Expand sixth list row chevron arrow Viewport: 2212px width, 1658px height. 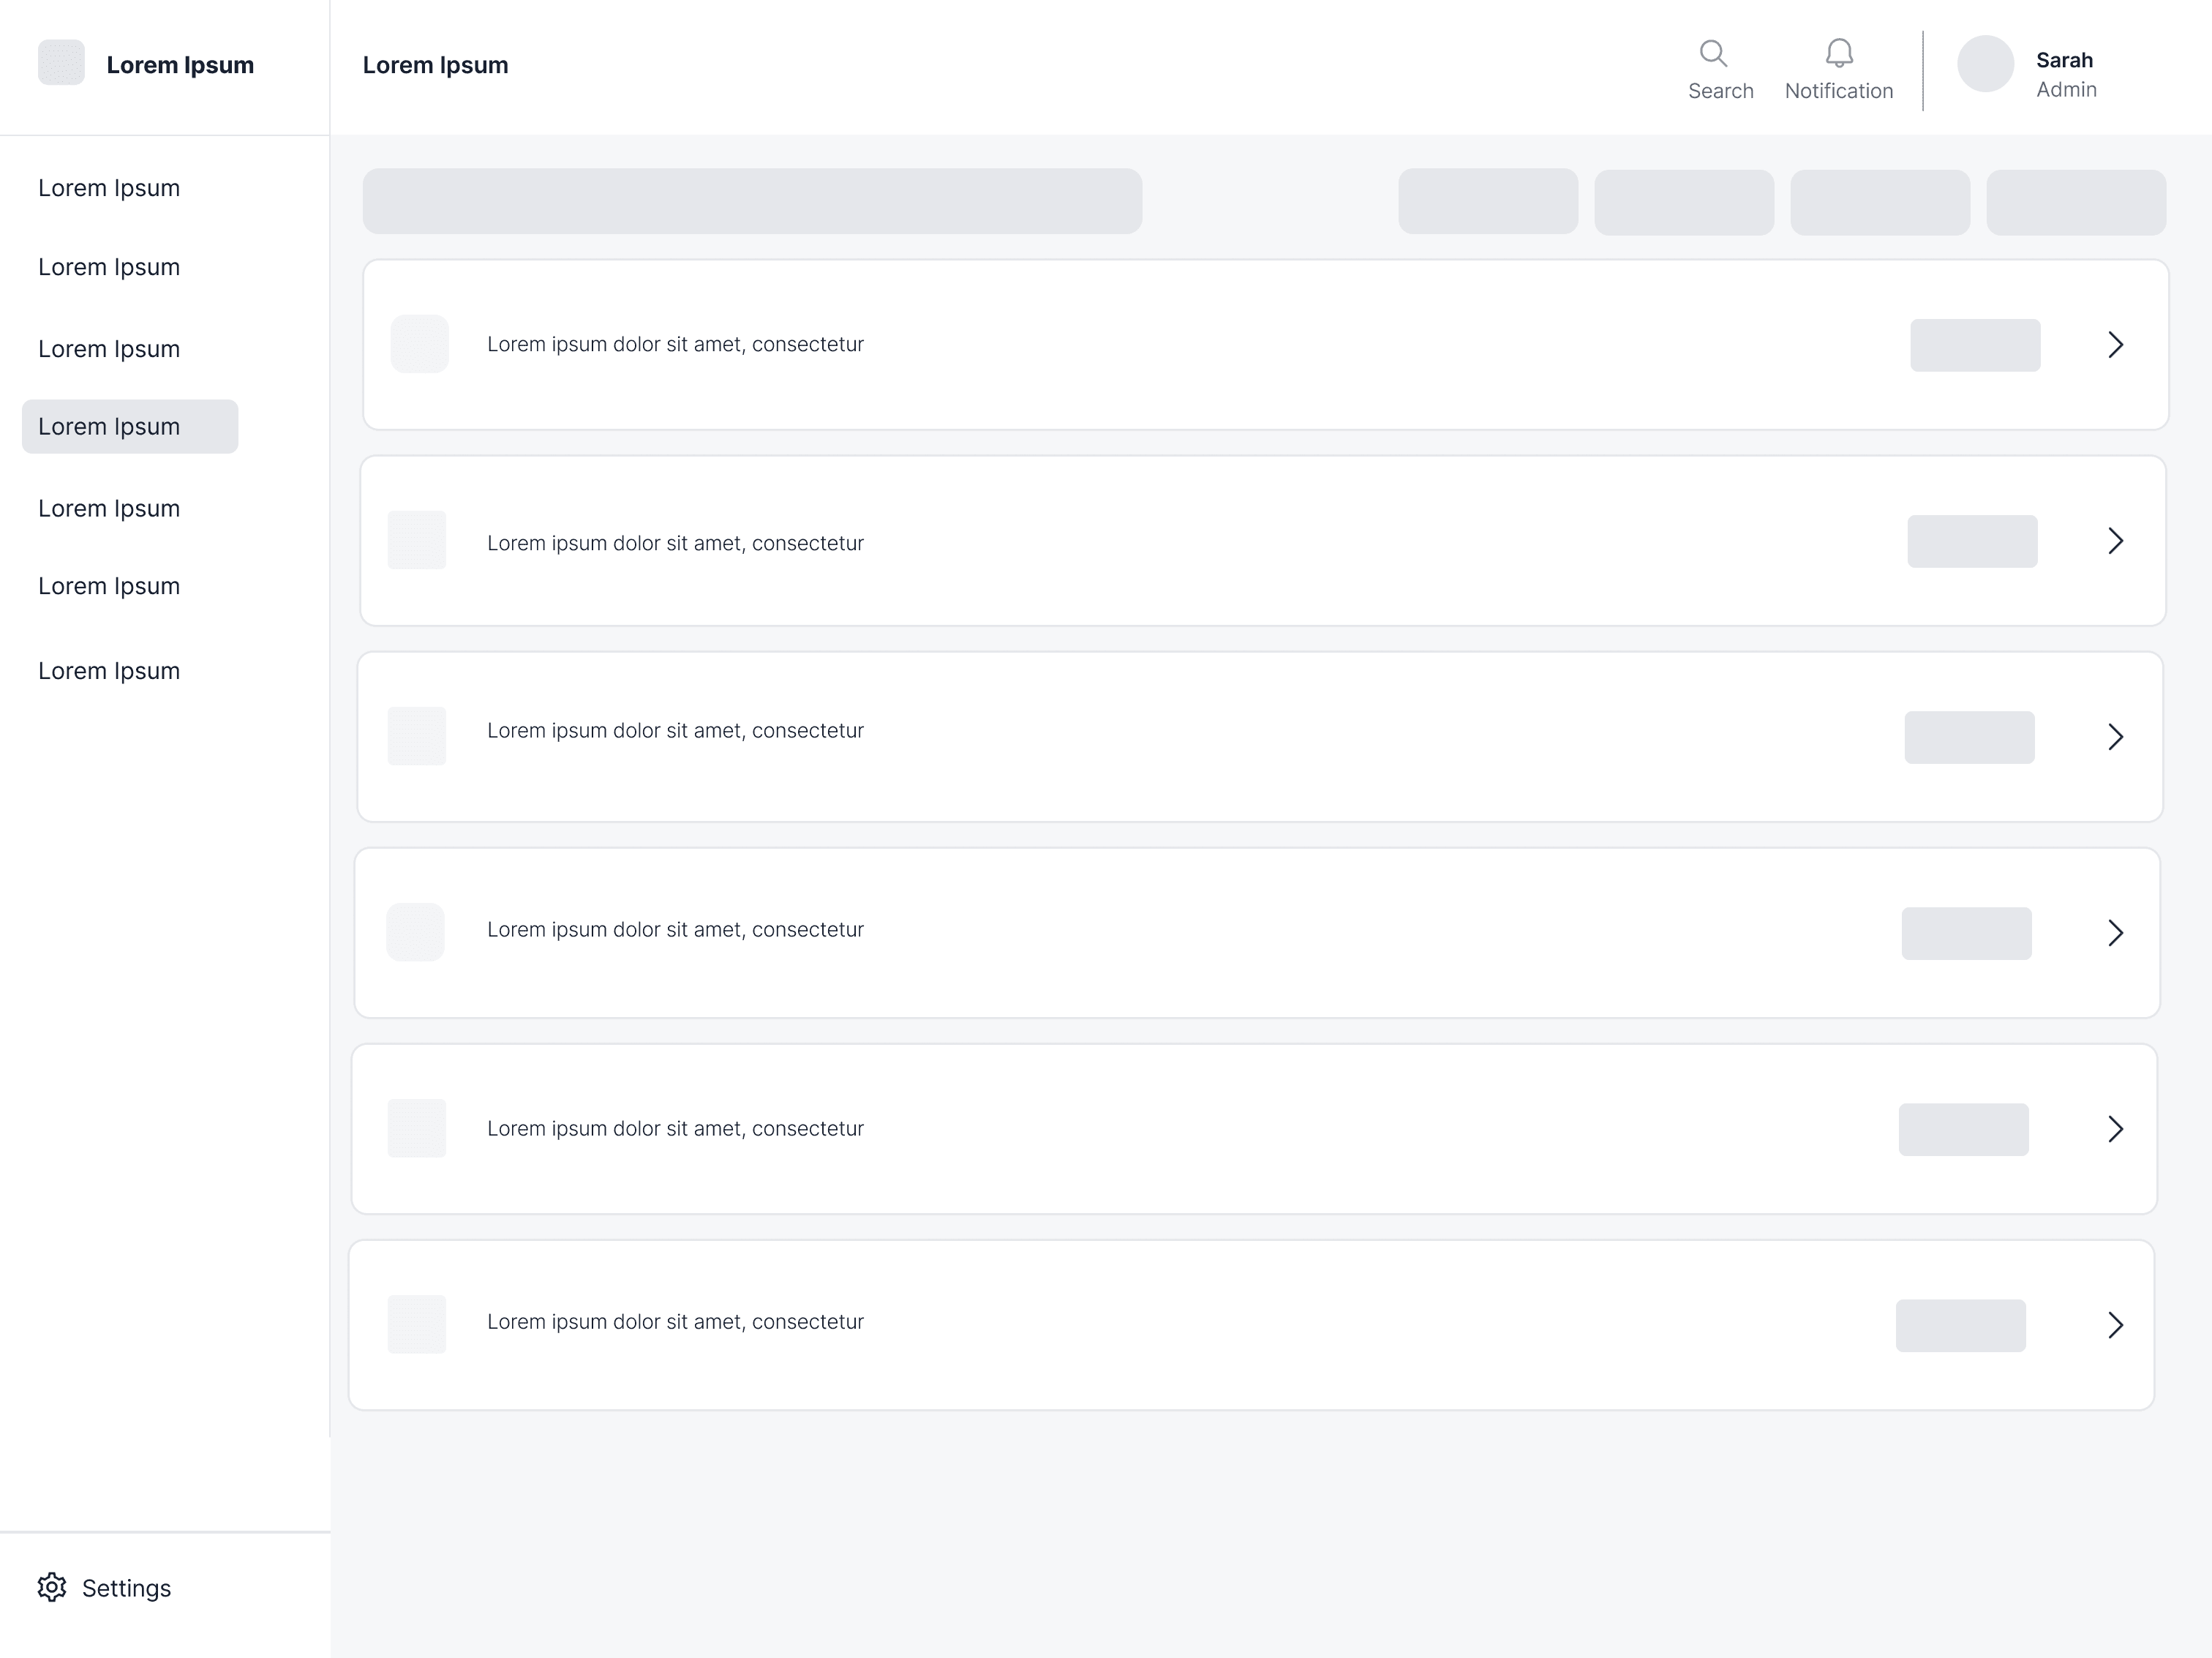coord(2115,1325)
